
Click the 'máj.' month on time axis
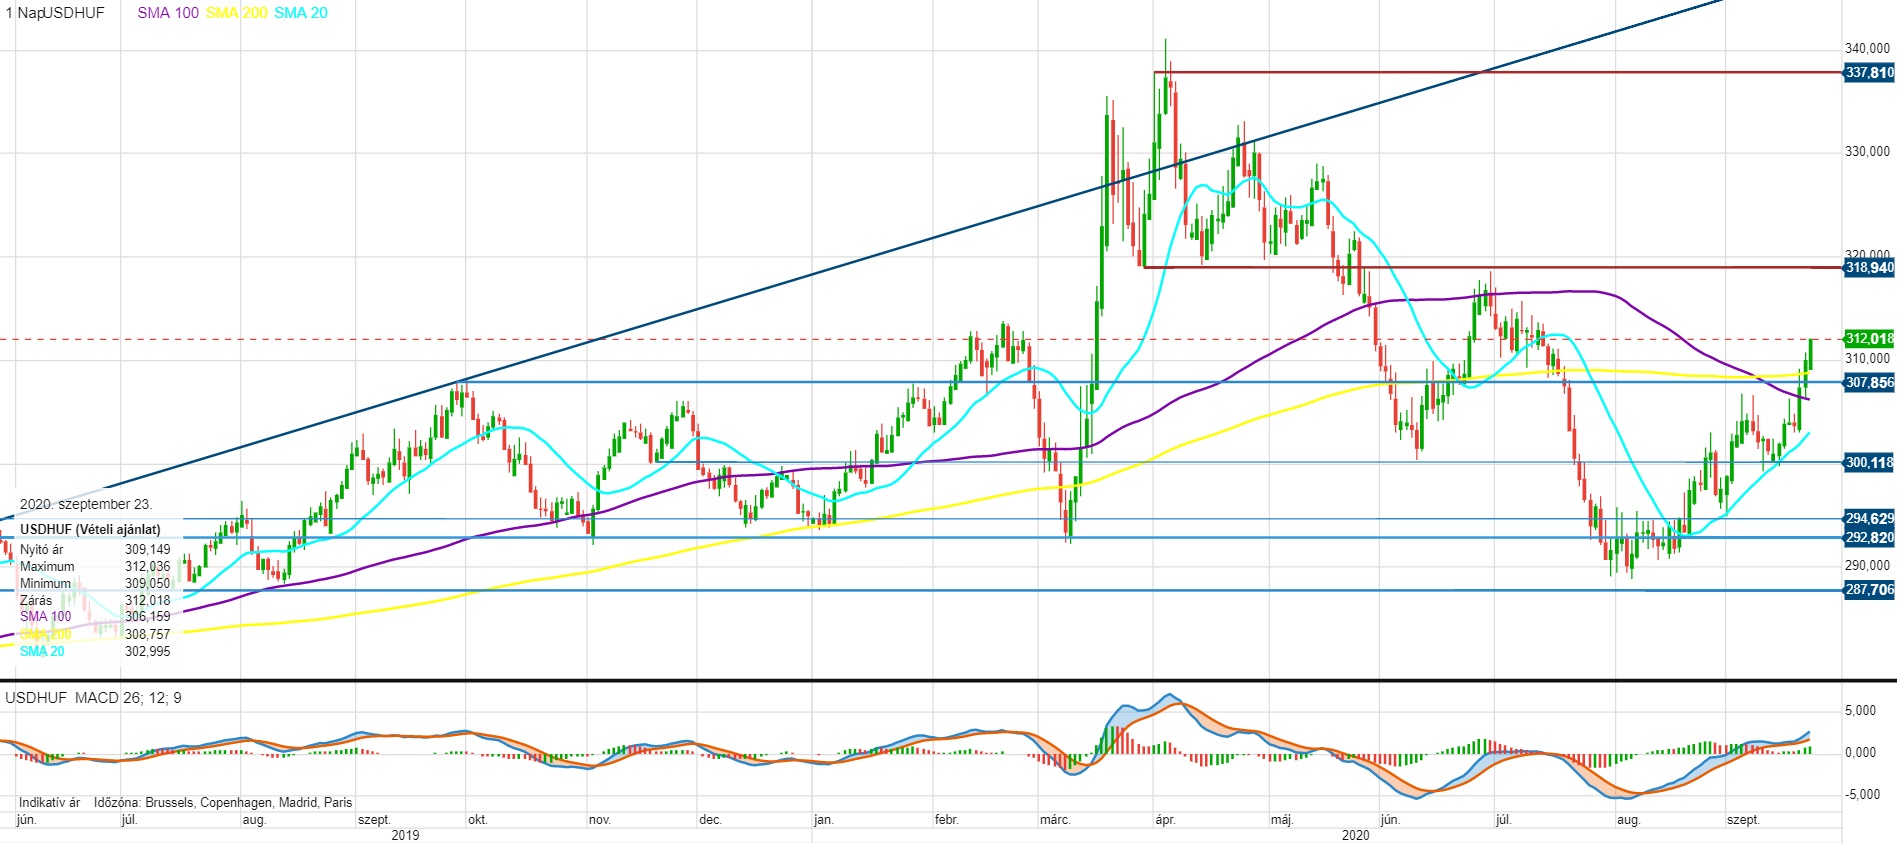point(1282,820)
